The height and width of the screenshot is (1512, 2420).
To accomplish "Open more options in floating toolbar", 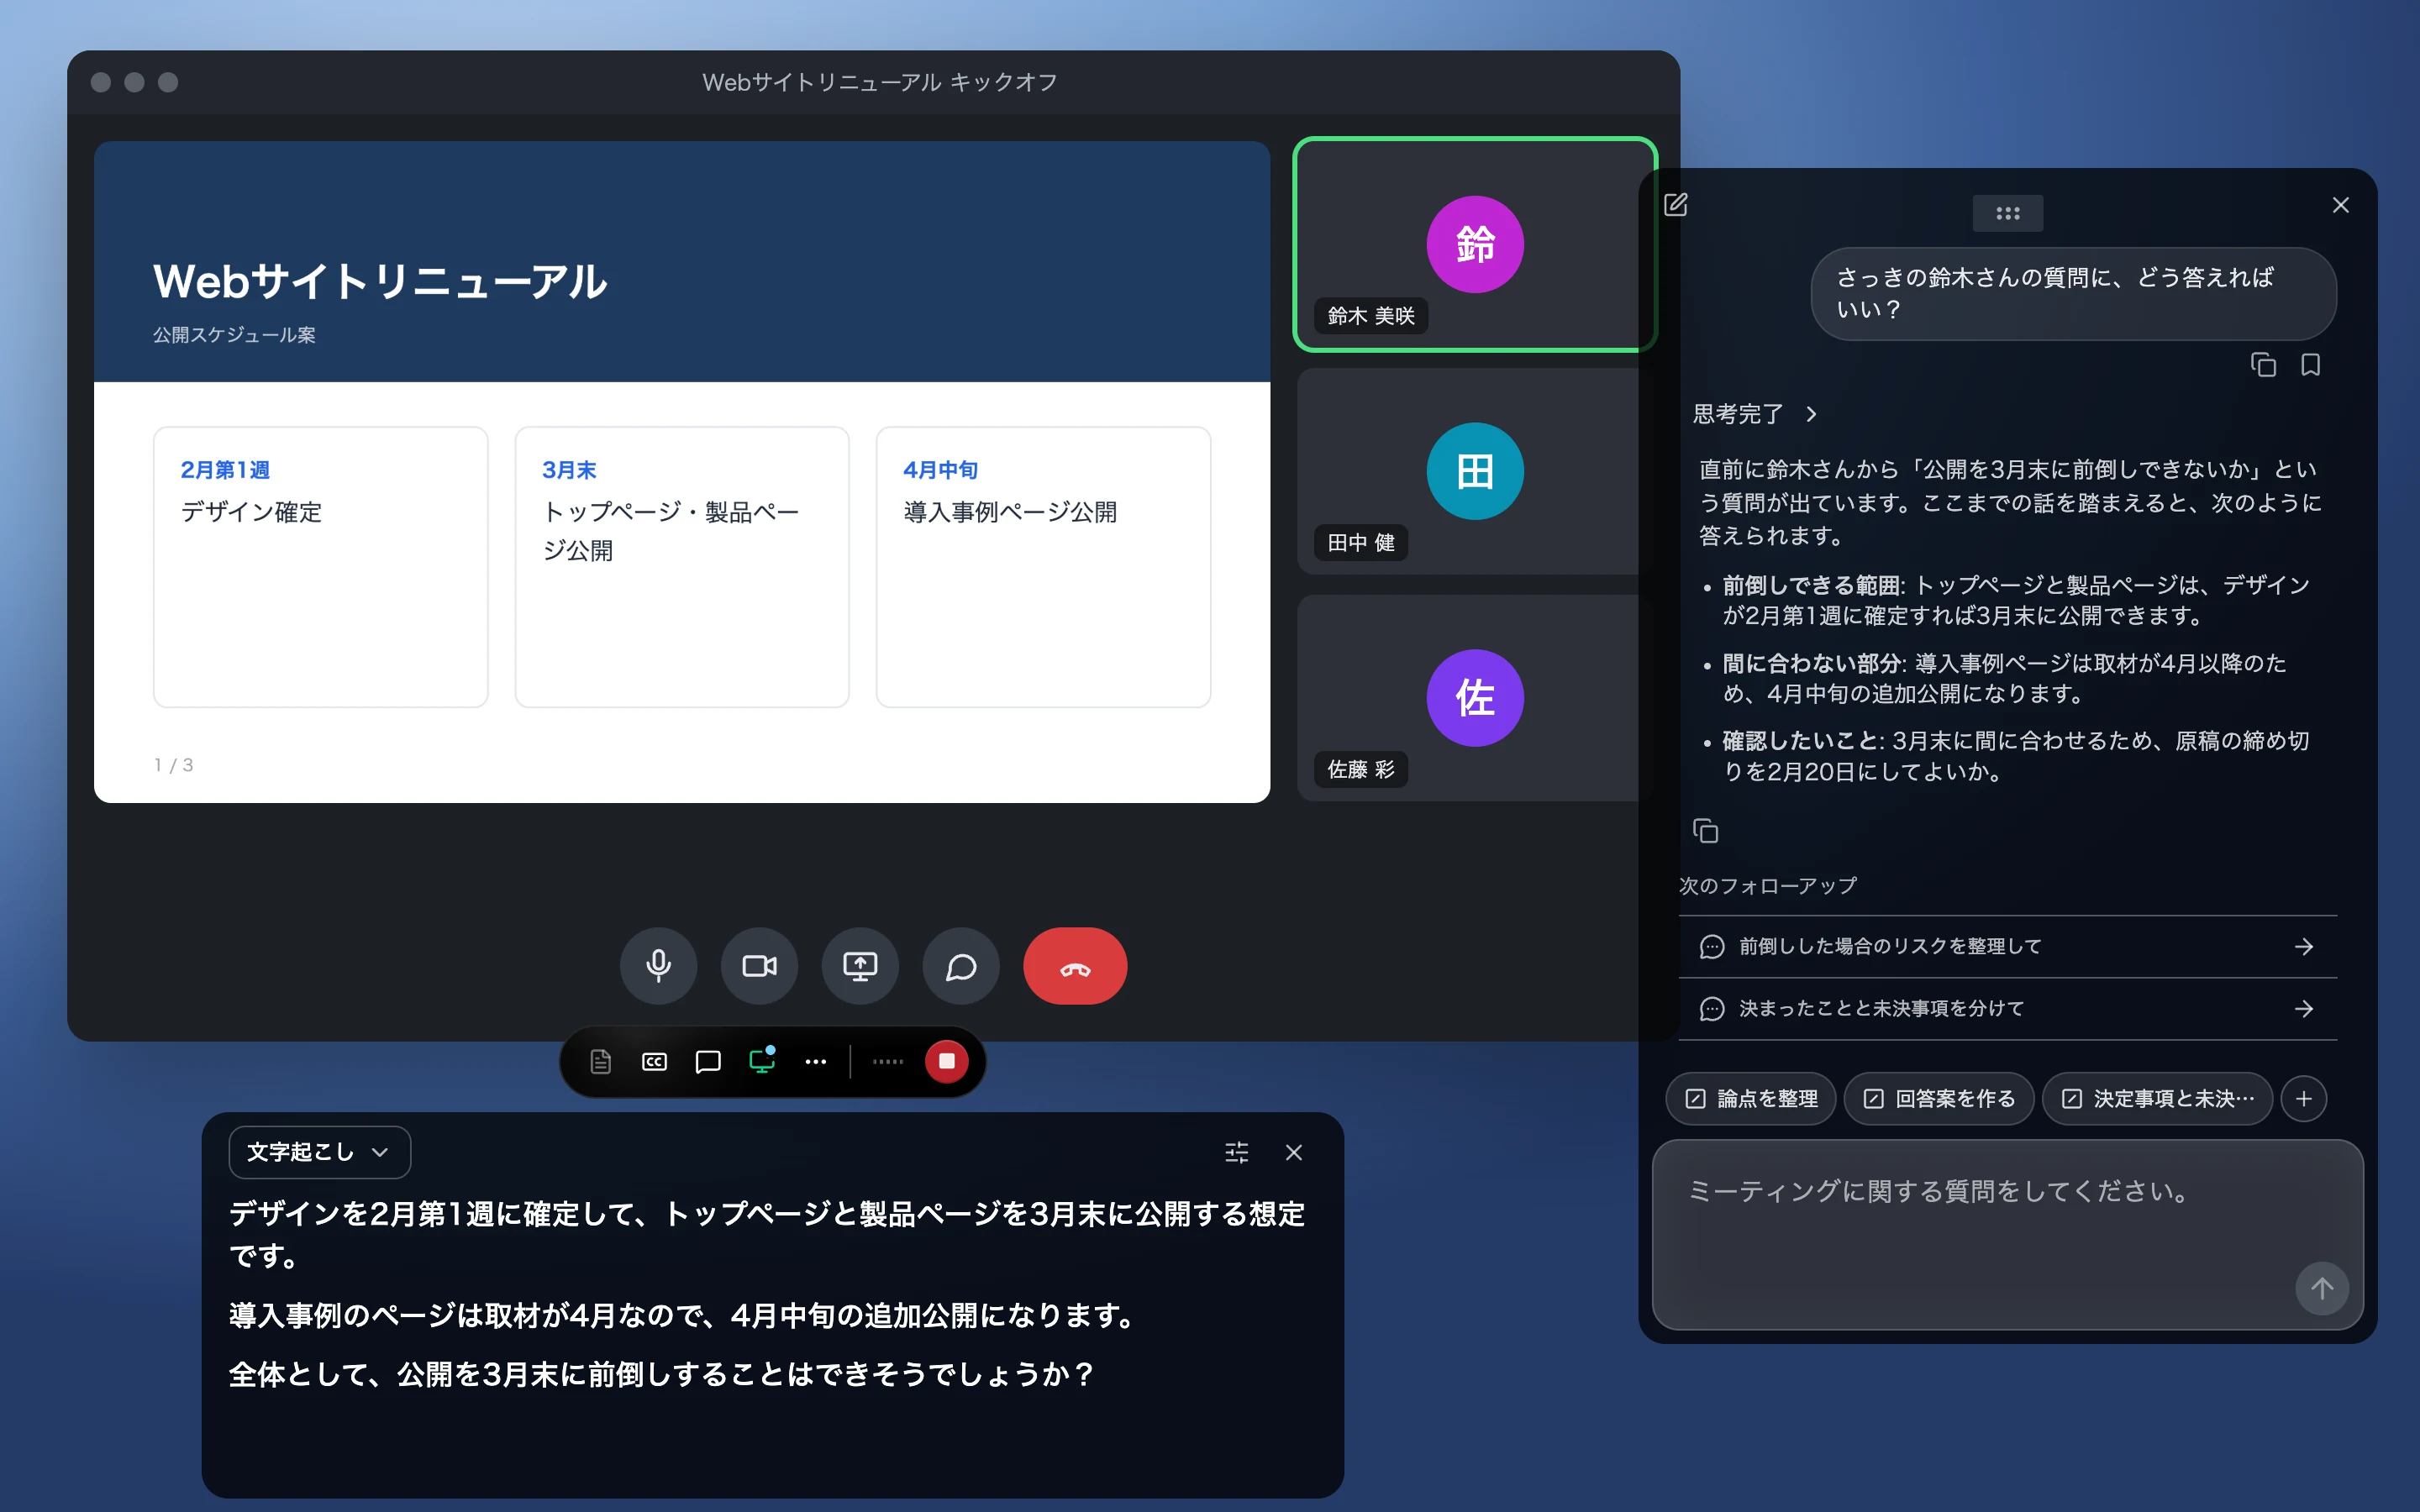I will point(816,1061).
